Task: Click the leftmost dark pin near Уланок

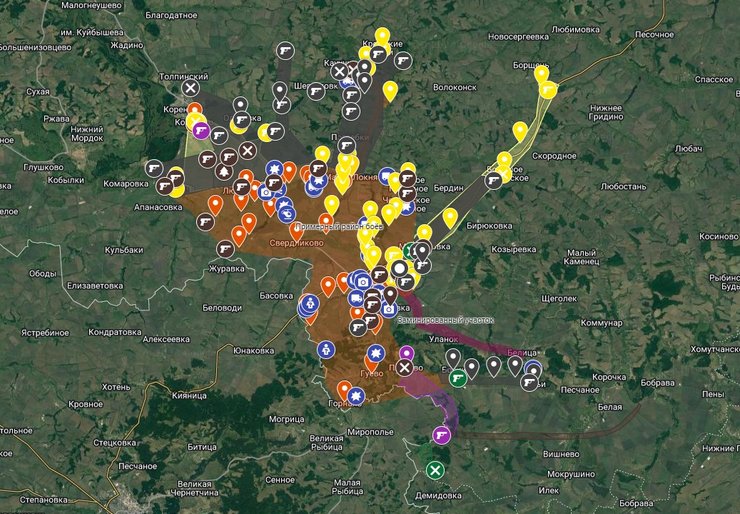Action: pyautogui.click(x=452, y=356)
